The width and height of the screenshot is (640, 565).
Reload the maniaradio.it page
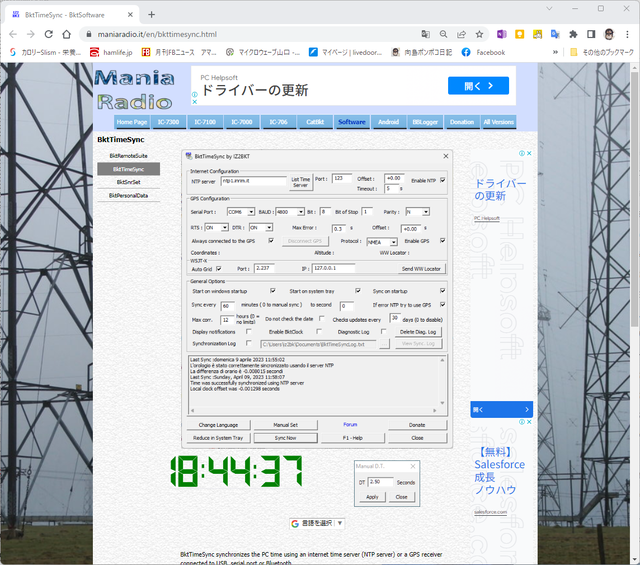(49, 34)
